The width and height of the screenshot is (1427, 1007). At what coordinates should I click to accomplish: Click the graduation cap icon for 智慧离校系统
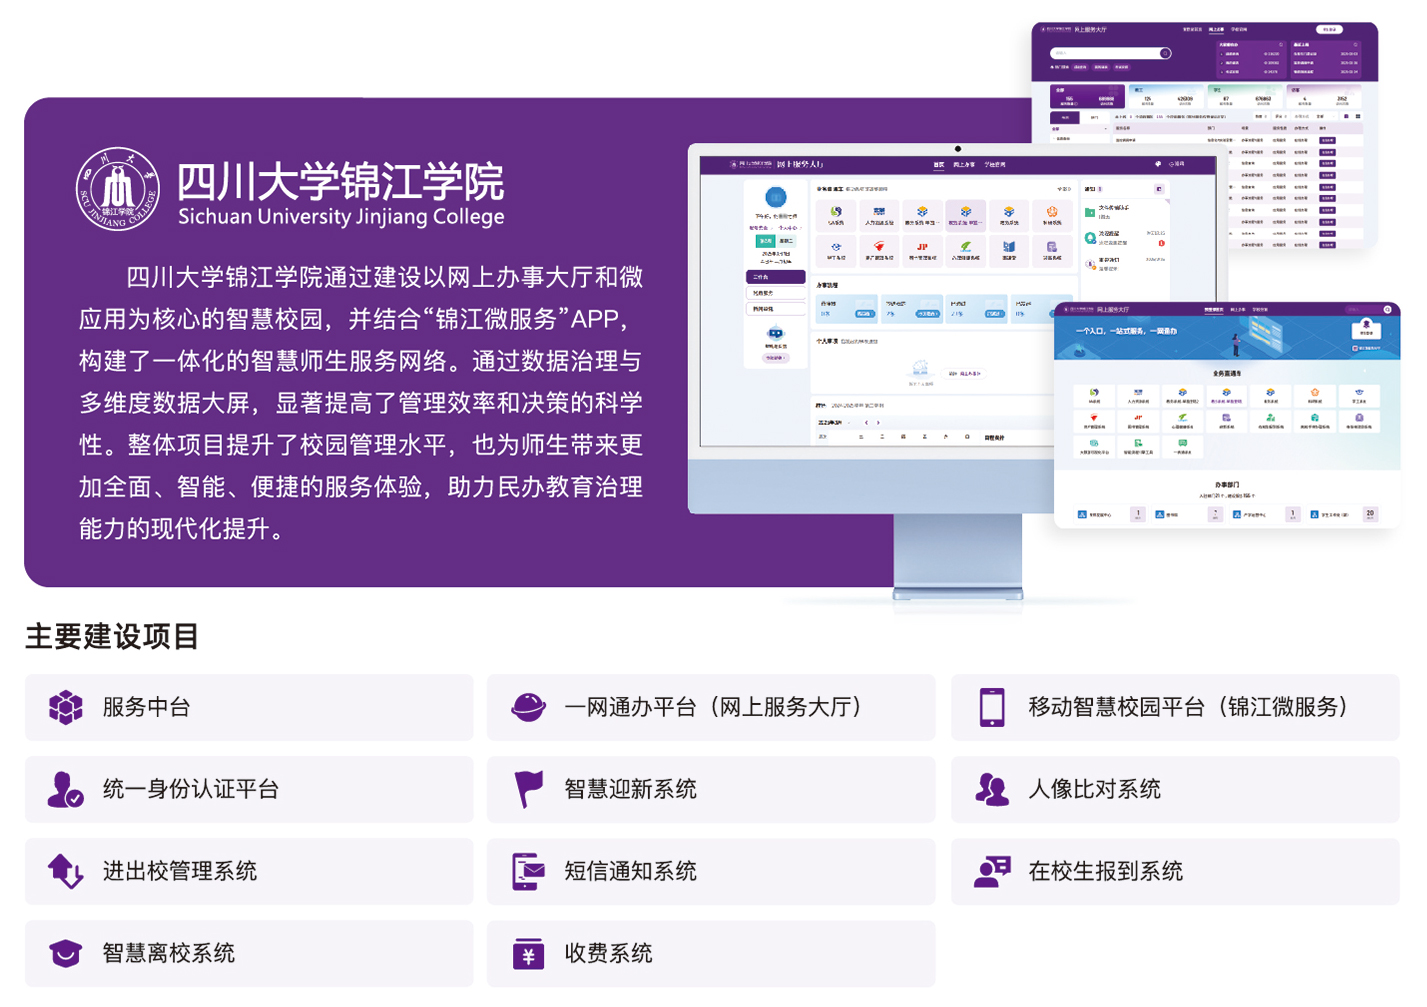pyautogui.click(x=66, y=953)
